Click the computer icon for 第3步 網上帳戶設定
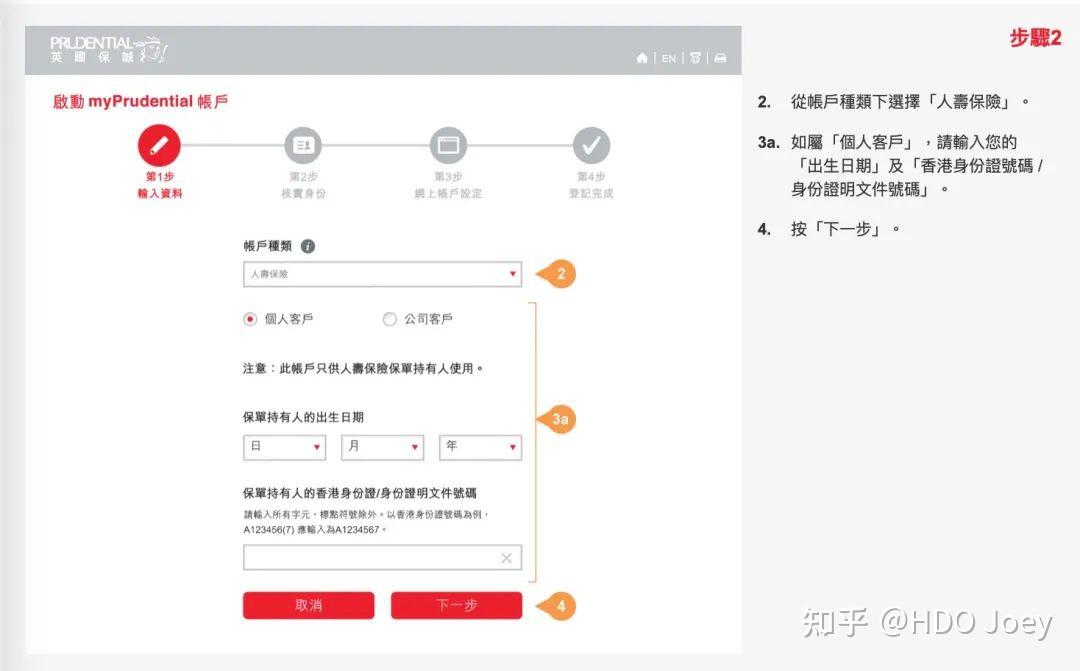Image resolution: width=1080 pixels, height=671 pixels. point(446,145)
